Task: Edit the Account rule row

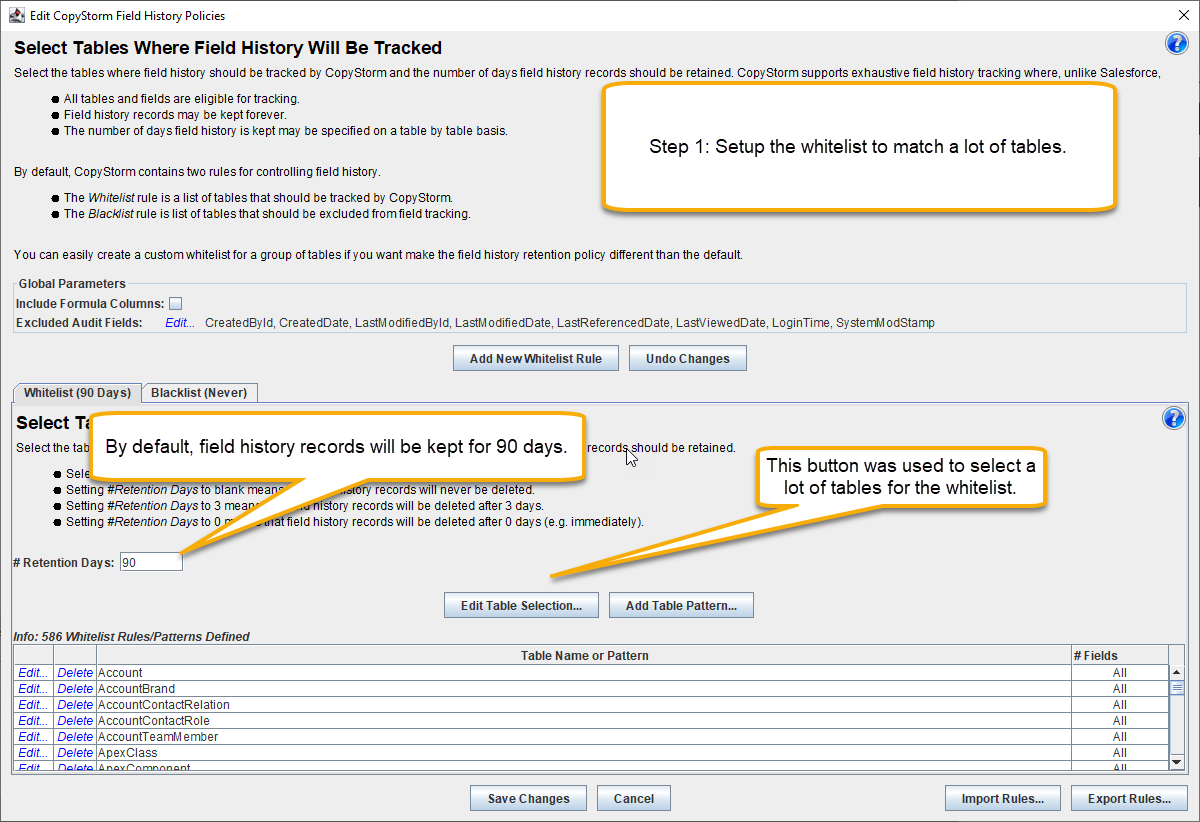Action: click(33, 673)
